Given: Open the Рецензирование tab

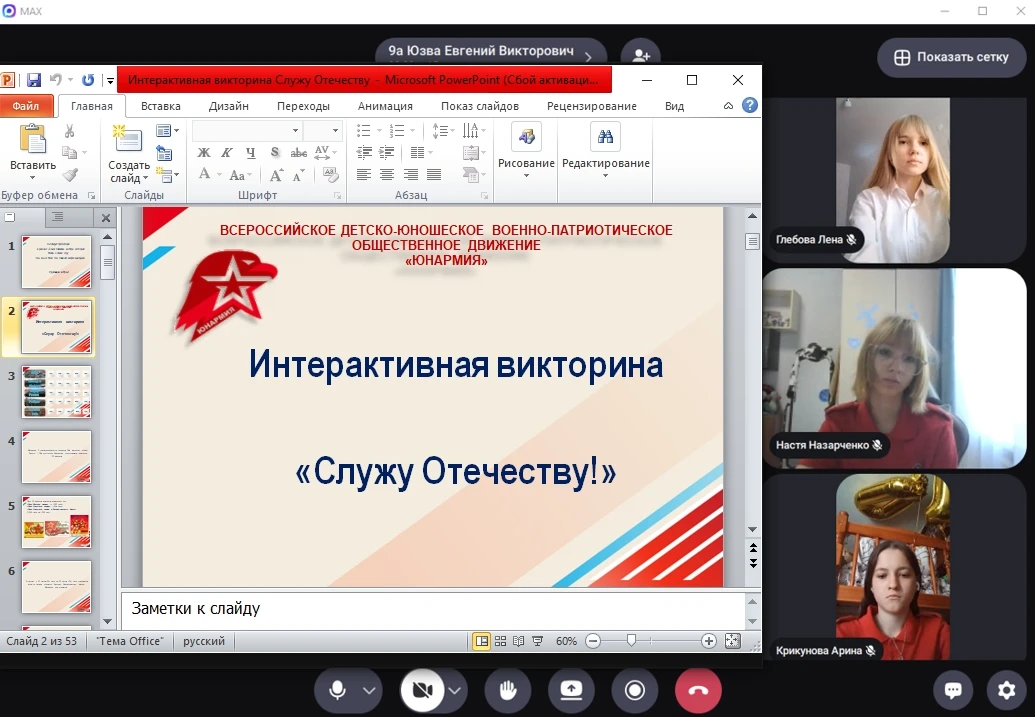Looking at the screenshot, I should (x=591, y=106).
